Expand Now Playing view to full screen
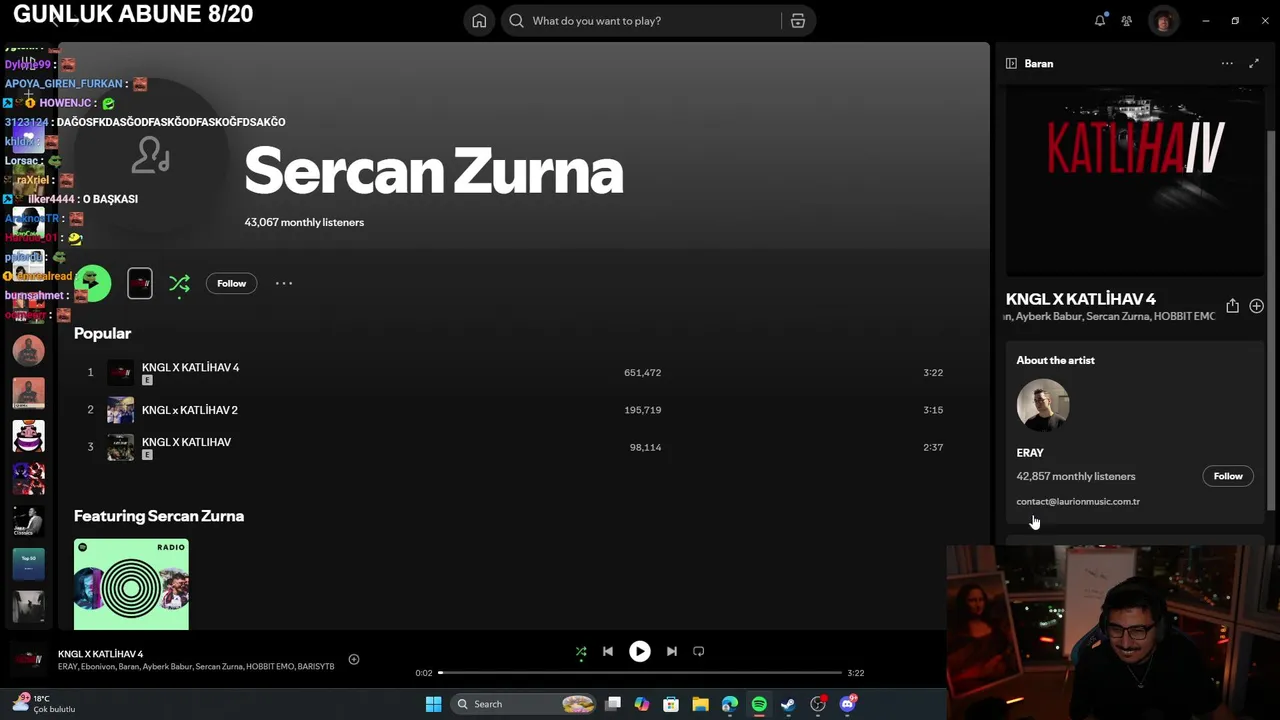Screen dimensions: 1280x720 1254,63
